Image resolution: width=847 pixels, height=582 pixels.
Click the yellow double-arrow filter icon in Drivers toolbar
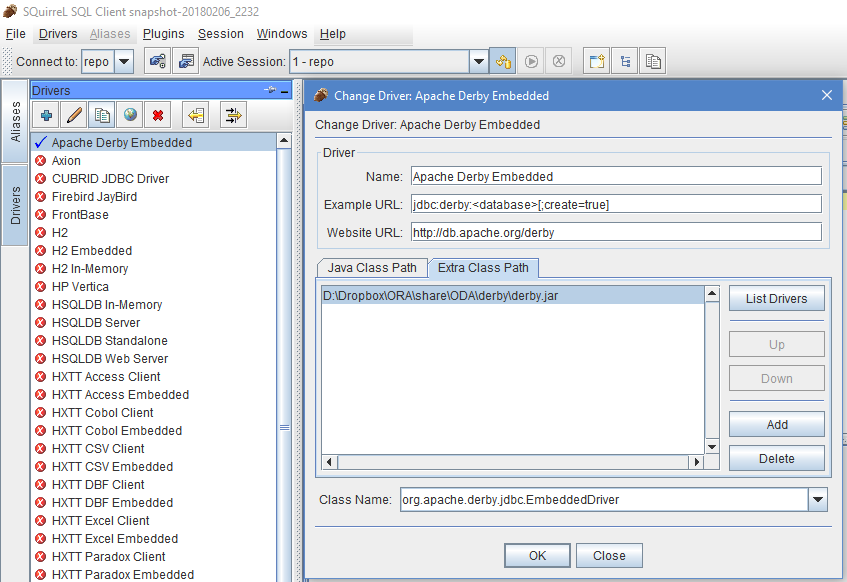pyautogui.click(x=233, y=115)
